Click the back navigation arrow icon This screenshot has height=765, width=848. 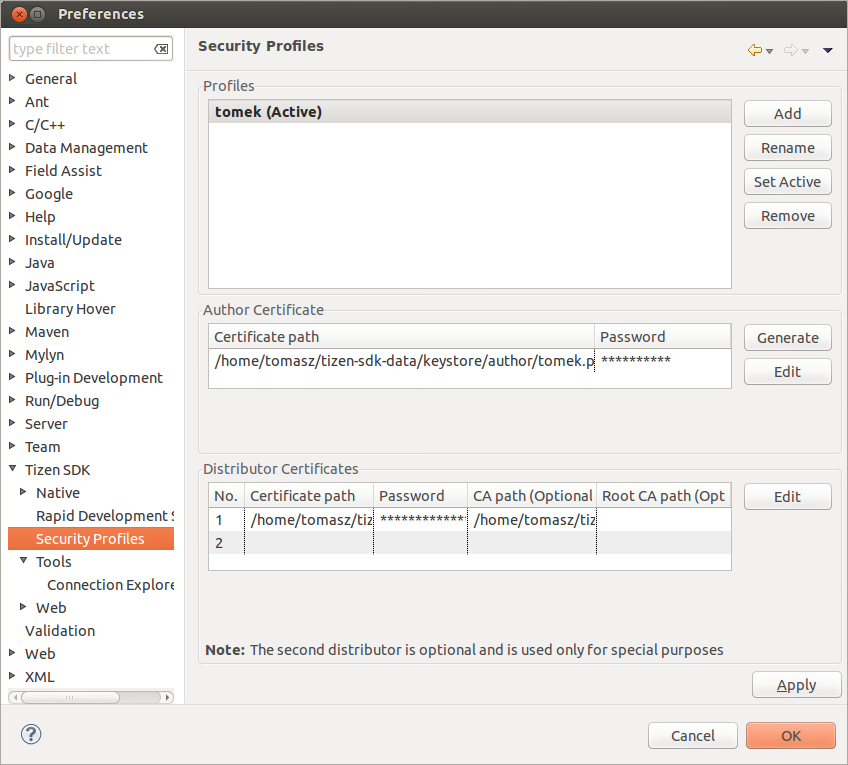click(x=754, y=50)
